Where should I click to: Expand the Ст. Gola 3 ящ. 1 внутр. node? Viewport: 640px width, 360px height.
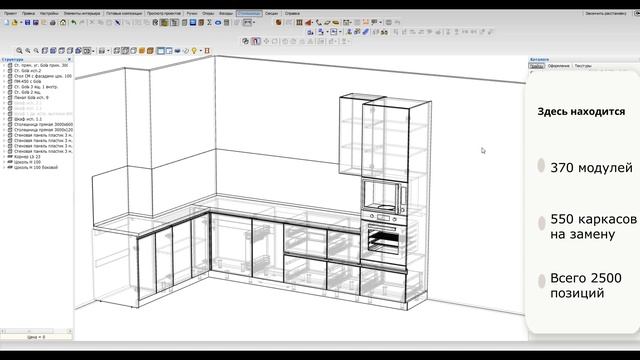pos(4,87)
